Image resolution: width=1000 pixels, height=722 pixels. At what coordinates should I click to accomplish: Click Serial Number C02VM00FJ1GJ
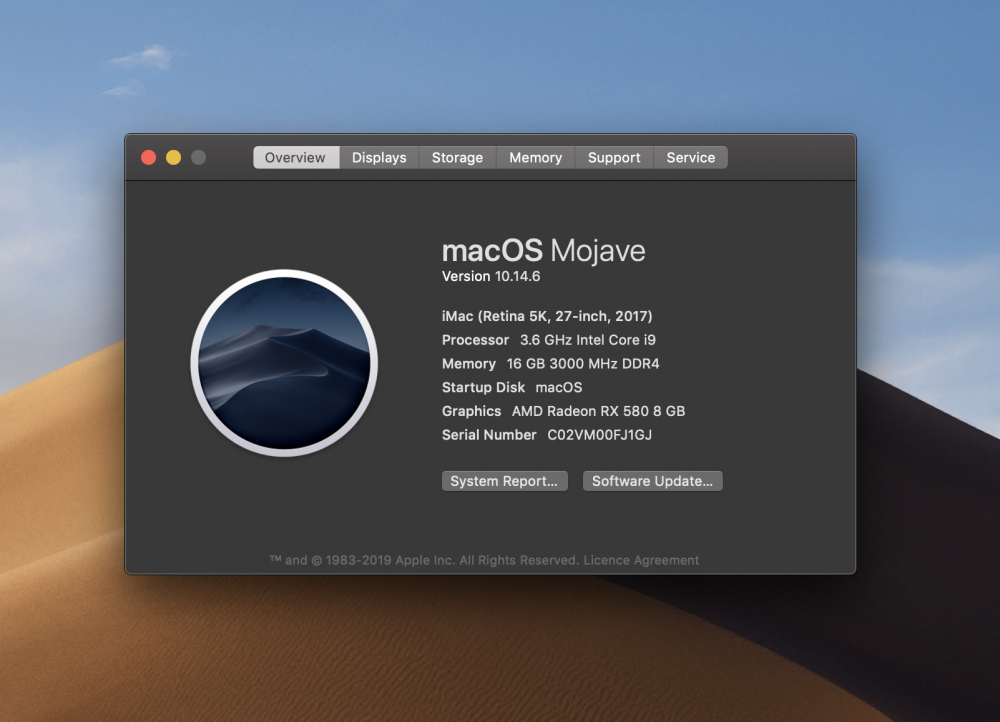click(547, 435)
